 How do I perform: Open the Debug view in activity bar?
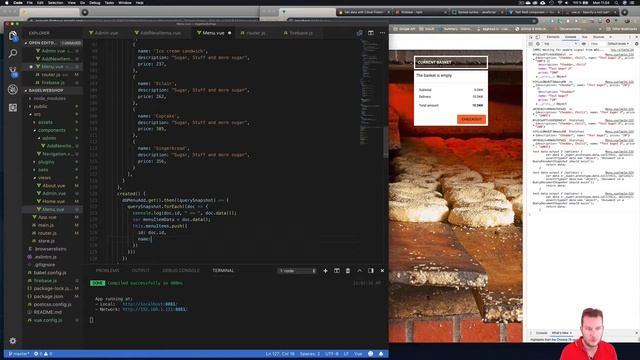13,89
